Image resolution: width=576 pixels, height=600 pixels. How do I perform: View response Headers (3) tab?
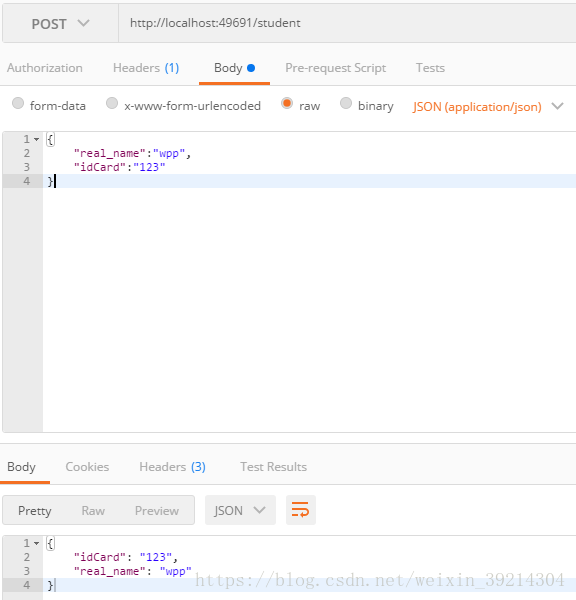coord(173,467)
